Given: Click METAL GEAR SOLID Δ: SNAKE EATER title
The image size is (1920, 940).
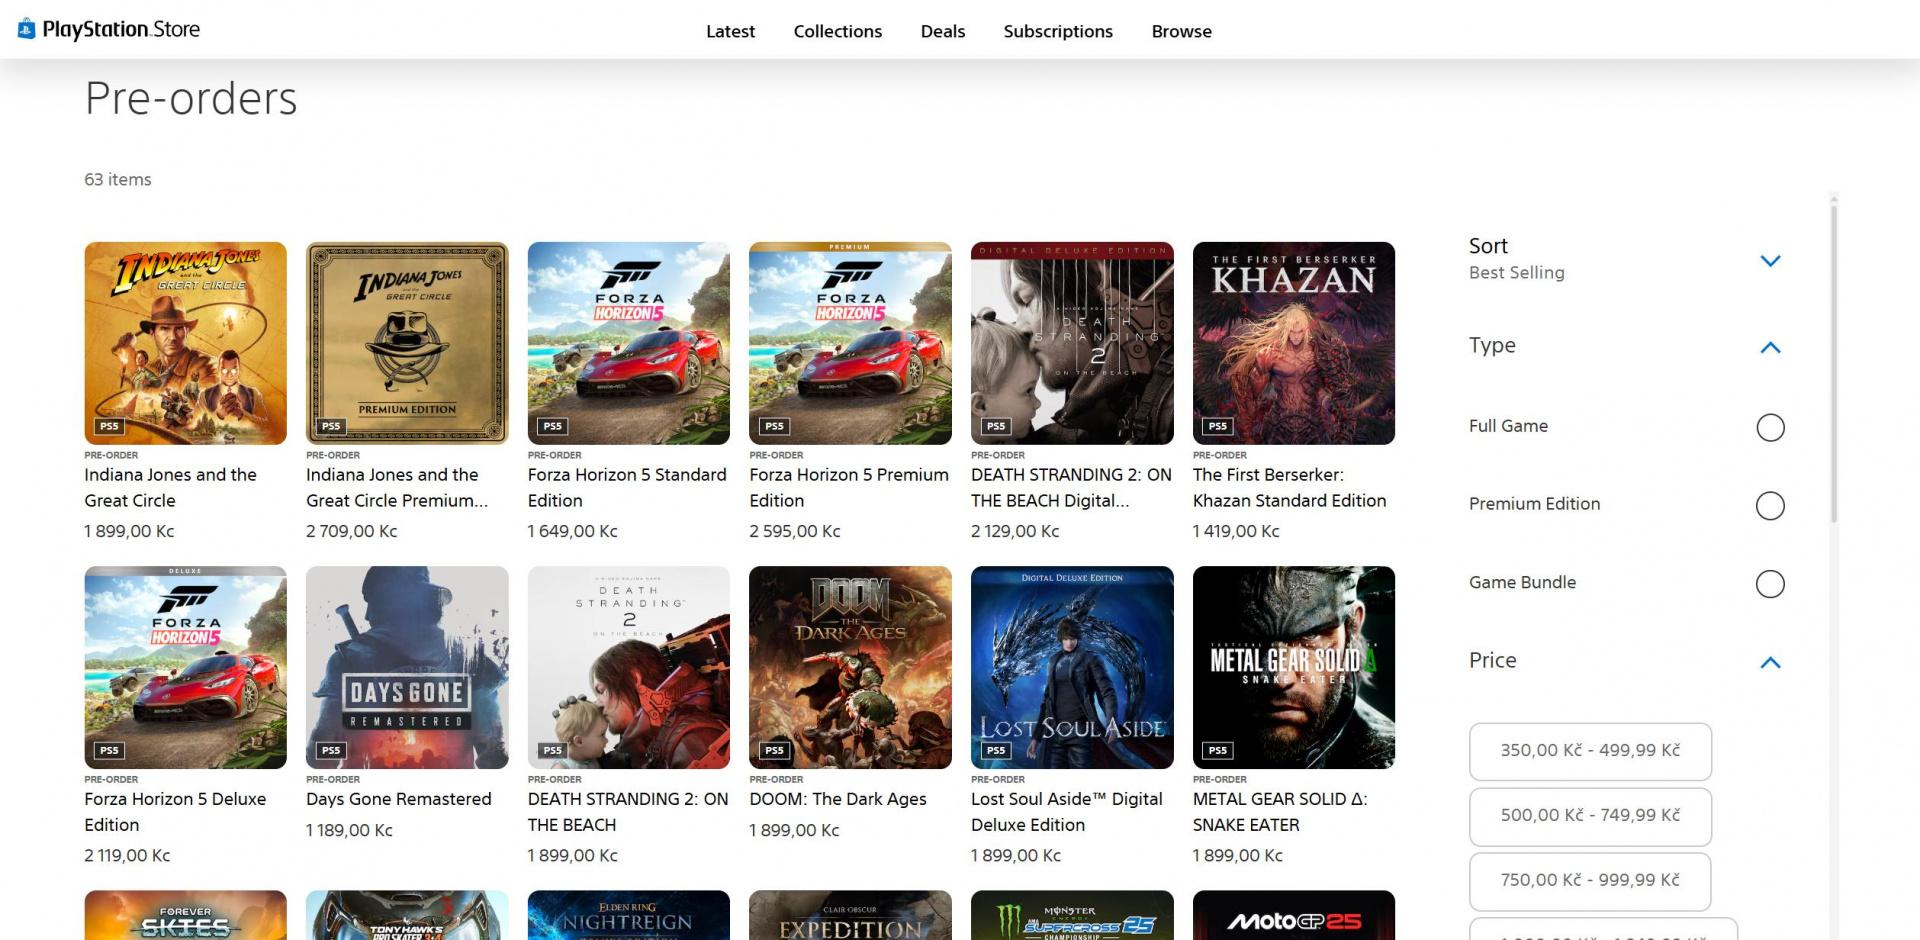Looking at the screenshot, I should pyautogui.click(x=1280, y=812).
